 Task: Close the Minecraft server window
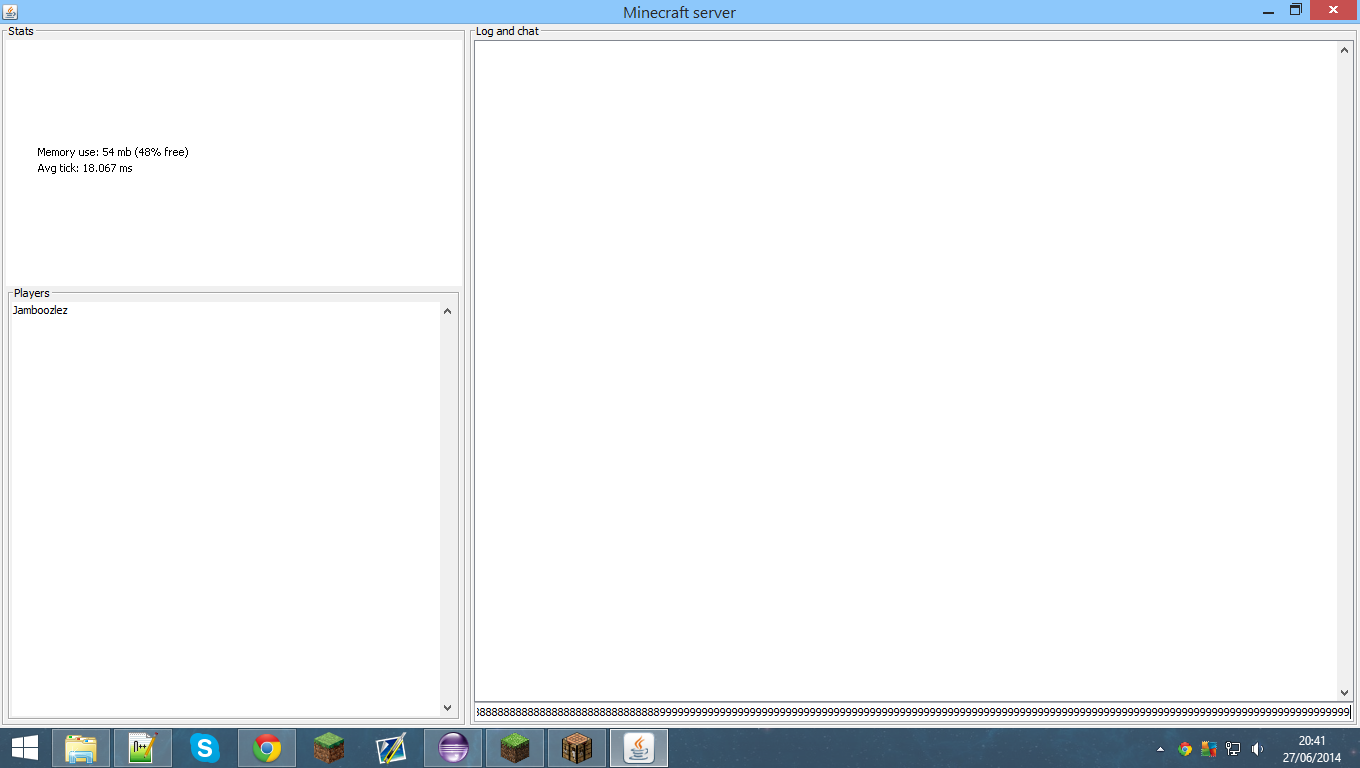(x=1333, y=10)
